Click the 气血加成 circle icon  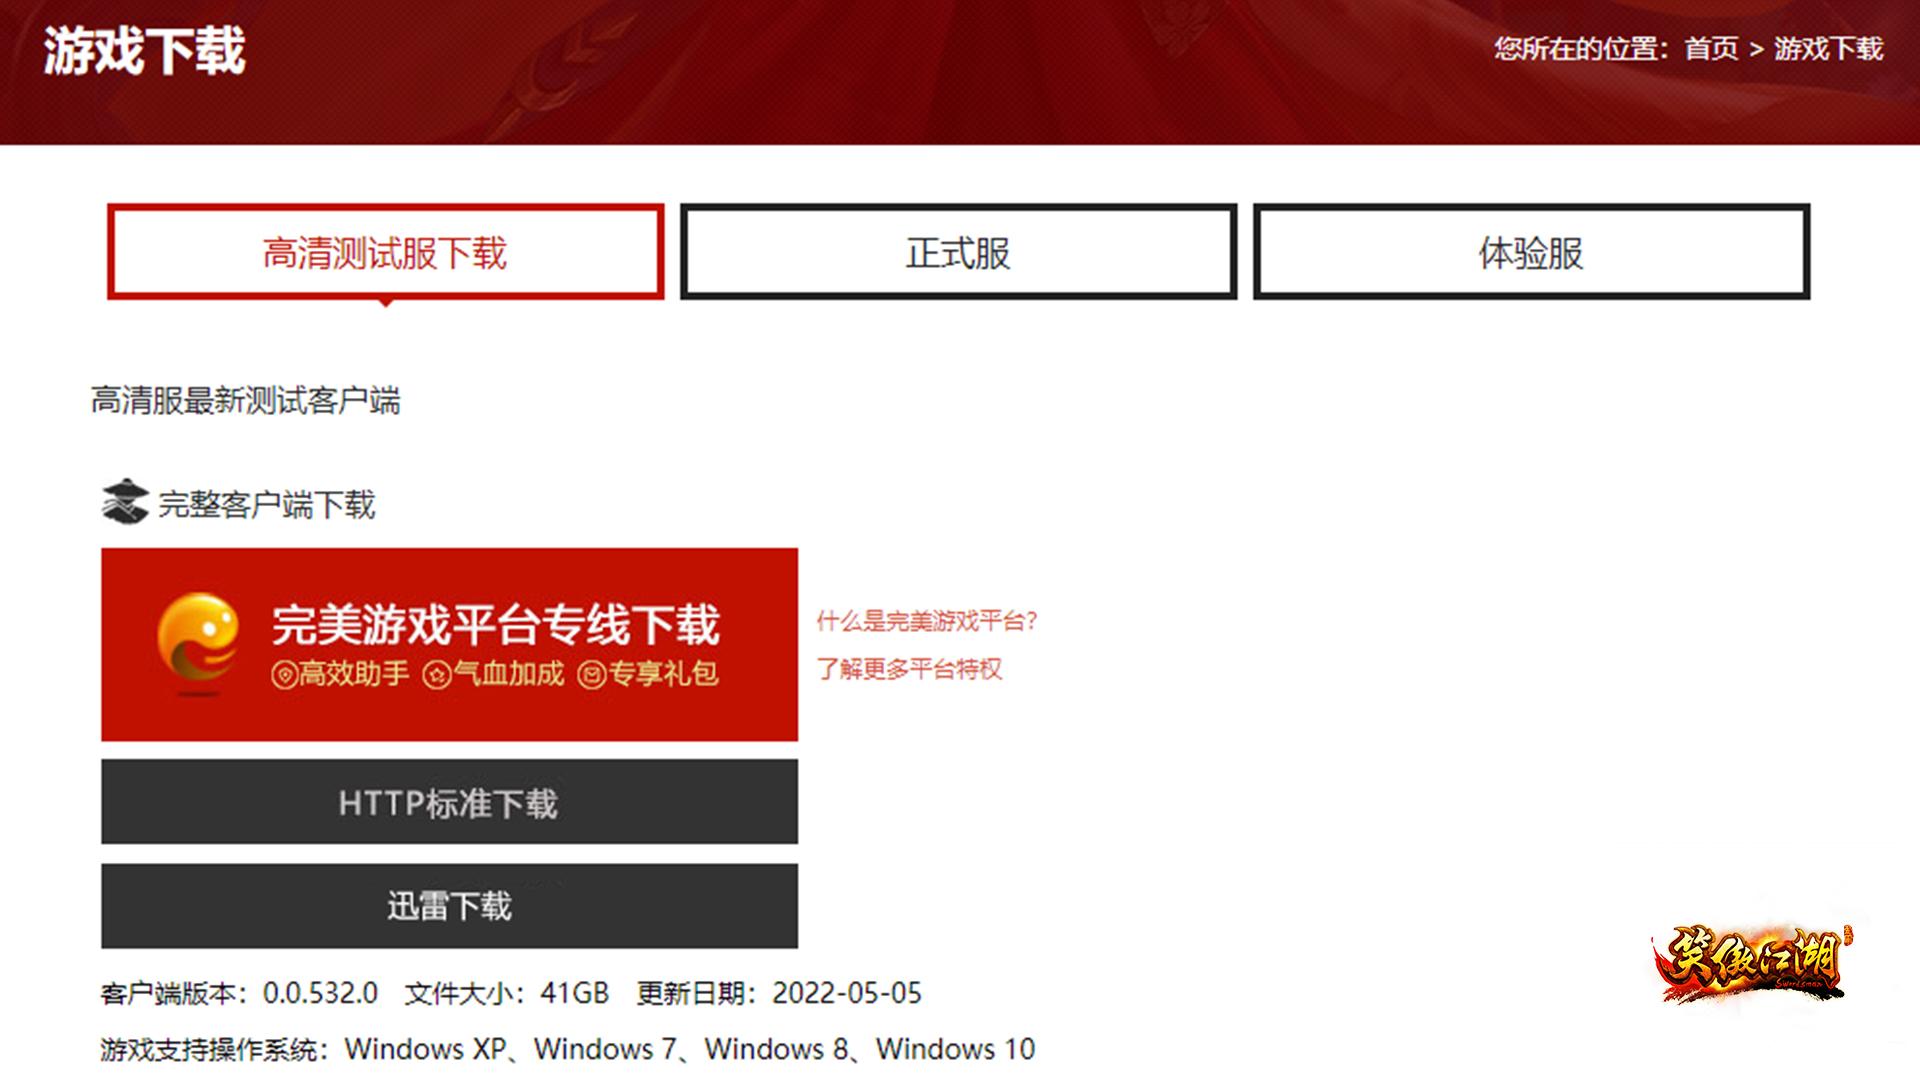[x=437, y=676]
